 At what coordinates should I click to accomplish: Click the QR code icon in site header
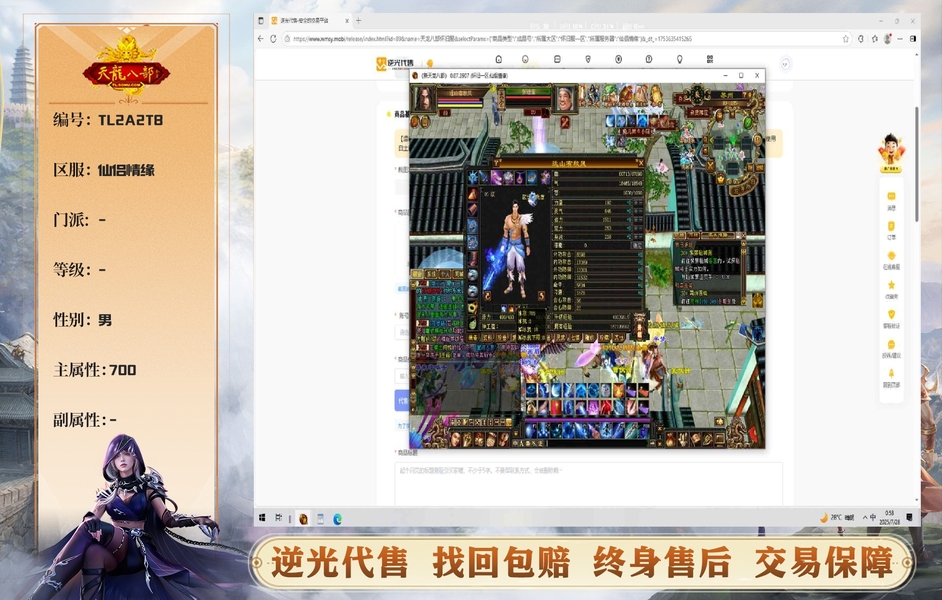(710, 59)
